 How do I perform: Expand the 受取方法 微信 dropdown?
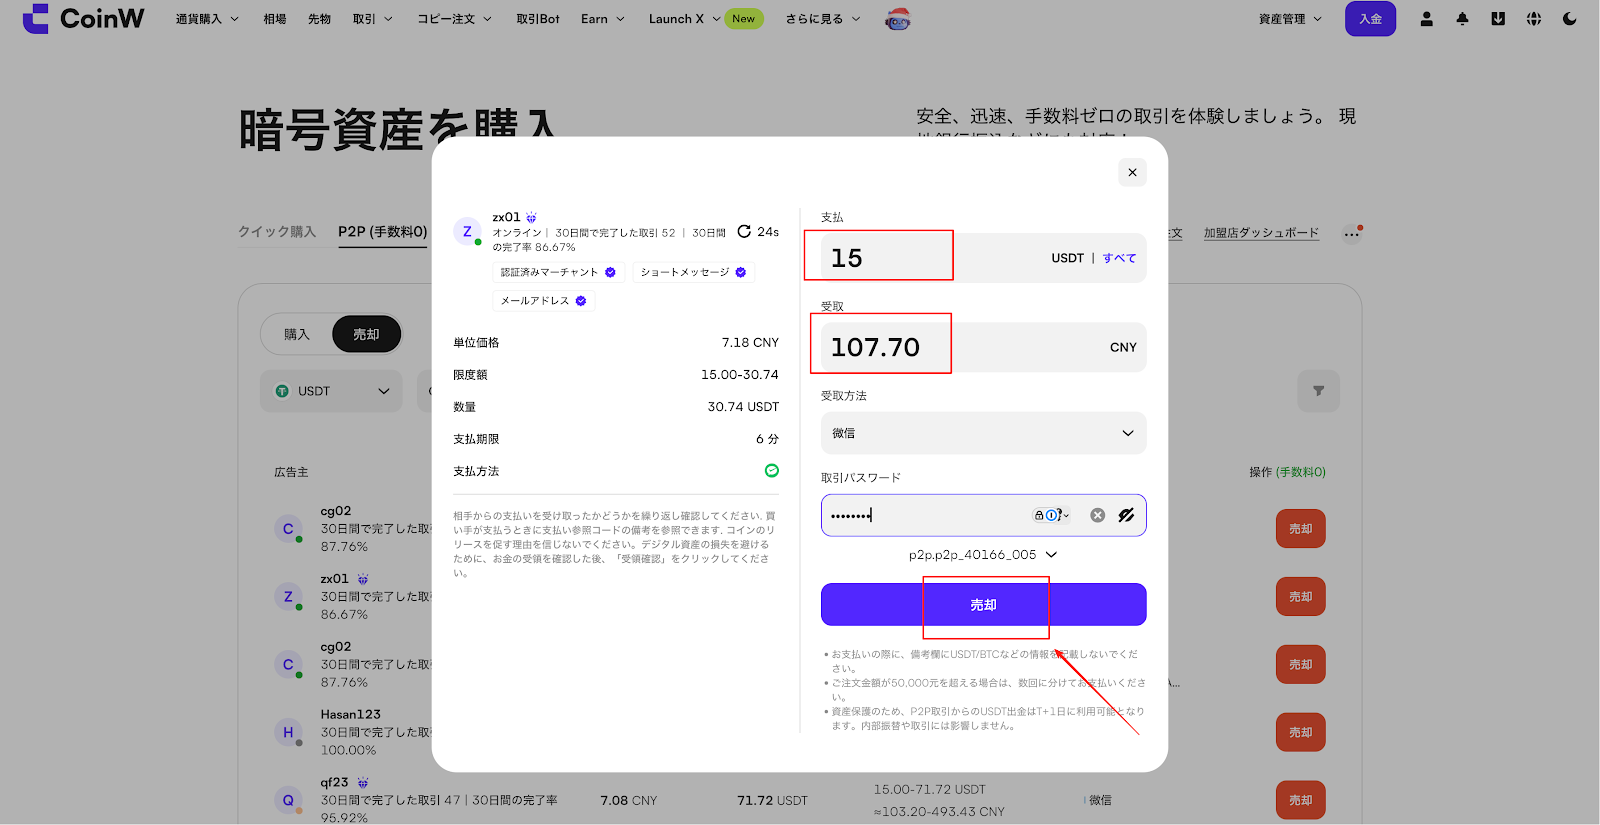983,433
